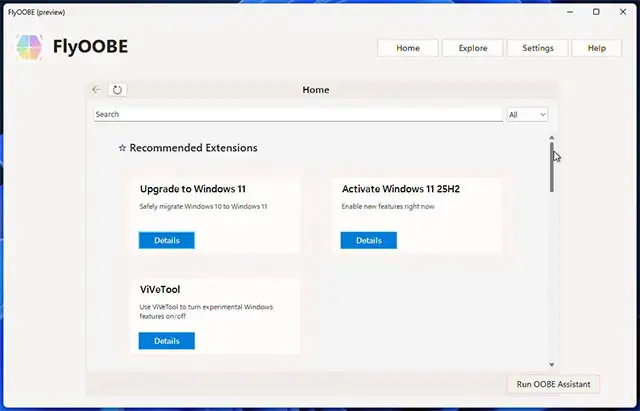The height and width of the screenshot is (411, 640).
Task: Switch to the Explore section
Action: pos(473,48)
